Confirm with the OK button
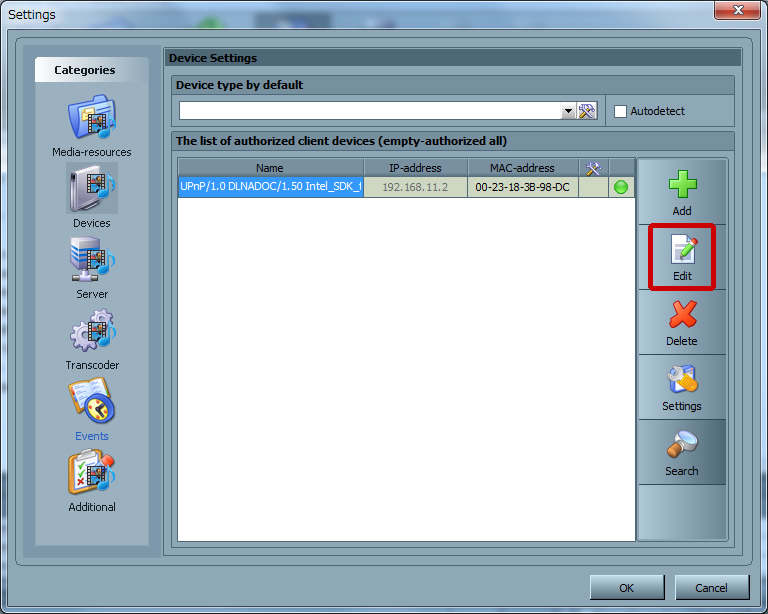 coord(627,588)
